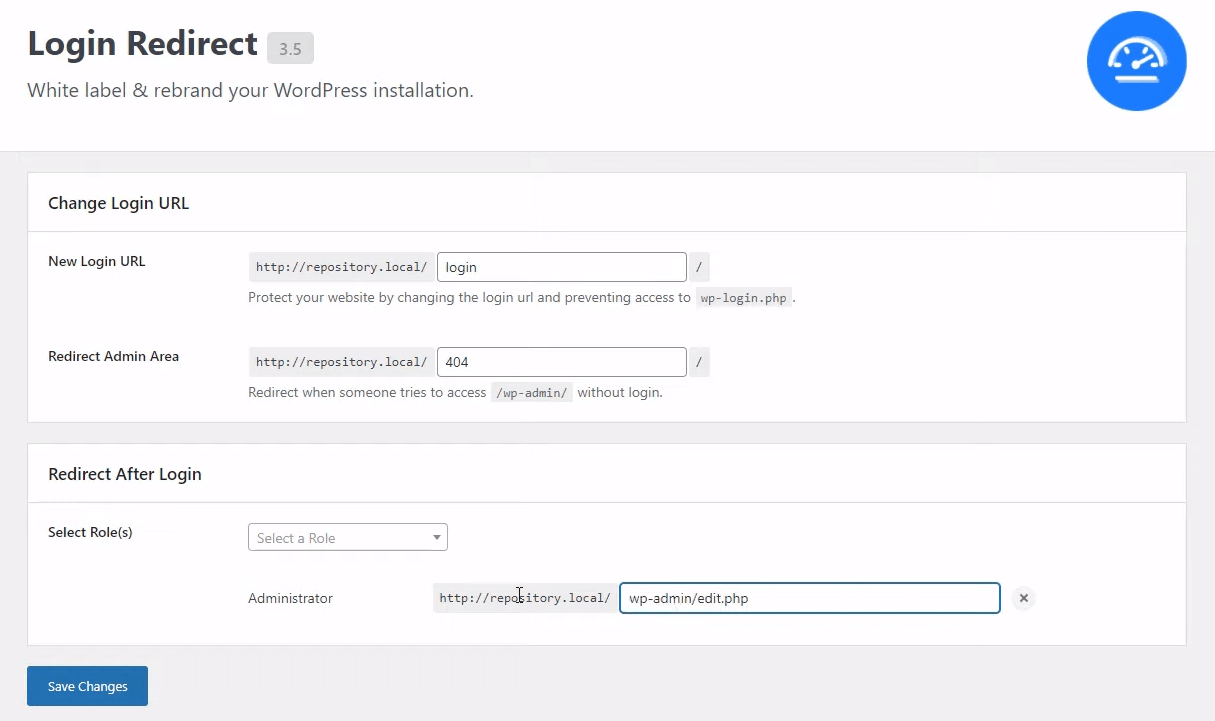1215x721 pixels.
Task: Click the Login Redirect page title
Action: point(142,44)
